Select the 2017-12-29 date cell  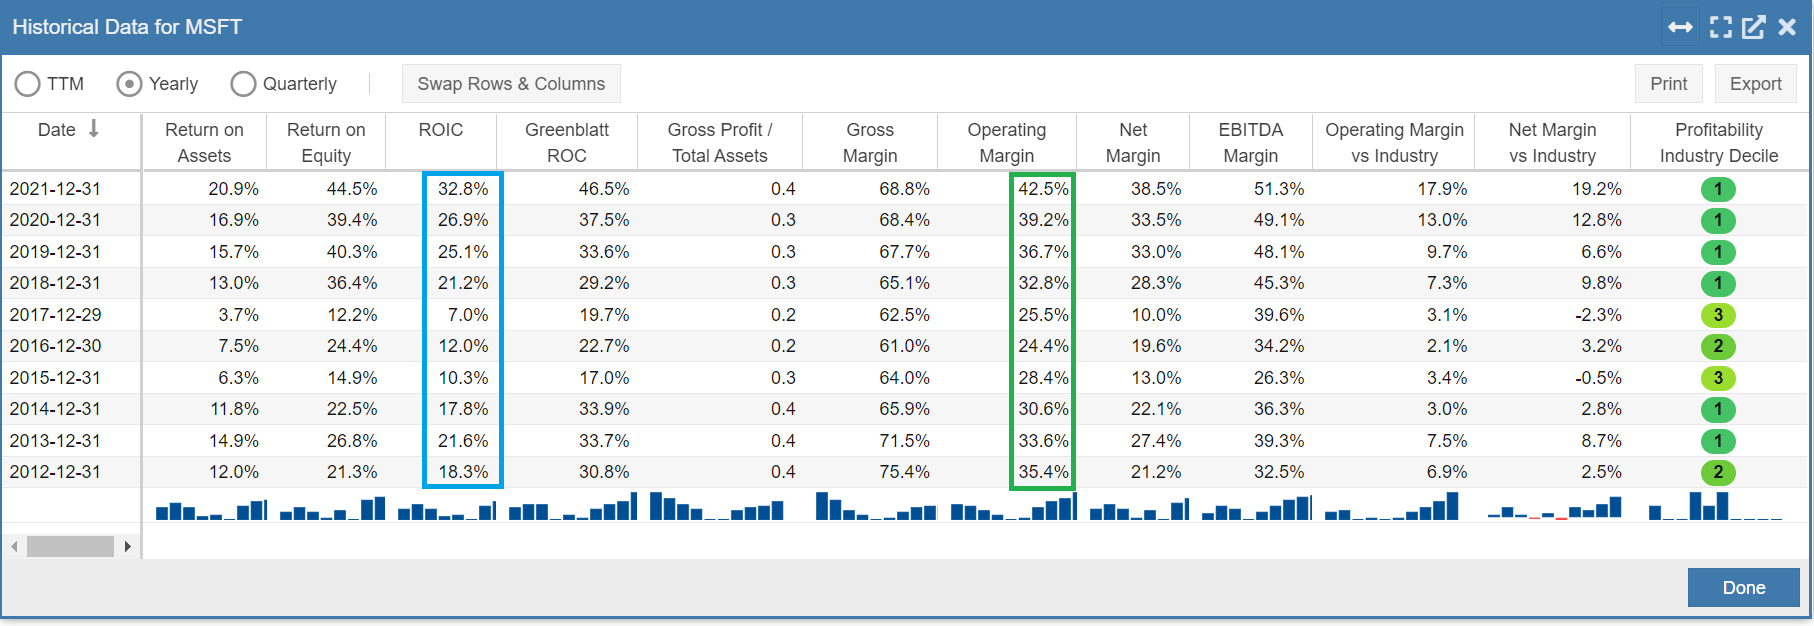click(x=56, y=315)
